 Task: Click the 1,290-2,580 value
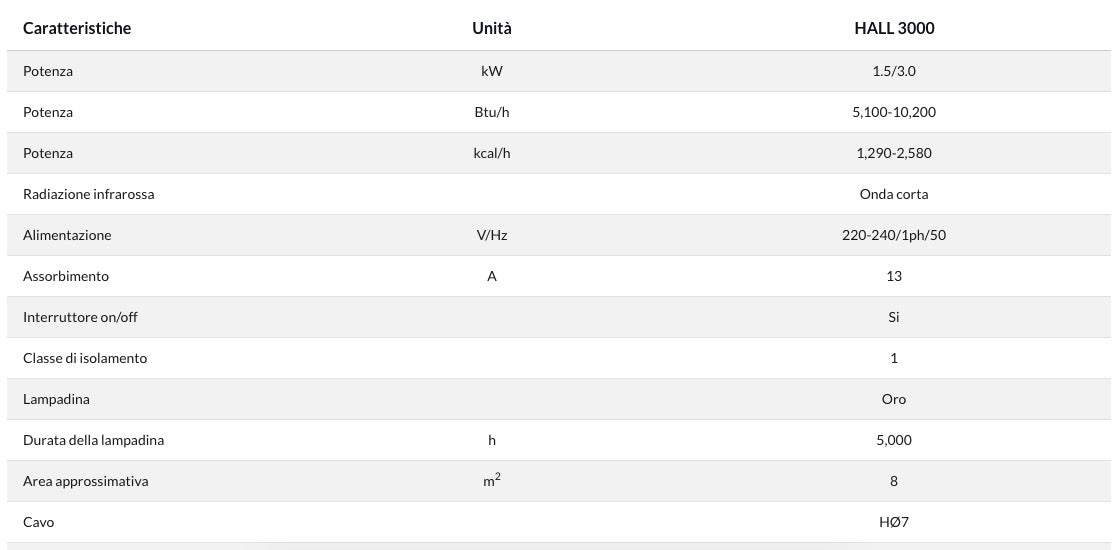893,153
